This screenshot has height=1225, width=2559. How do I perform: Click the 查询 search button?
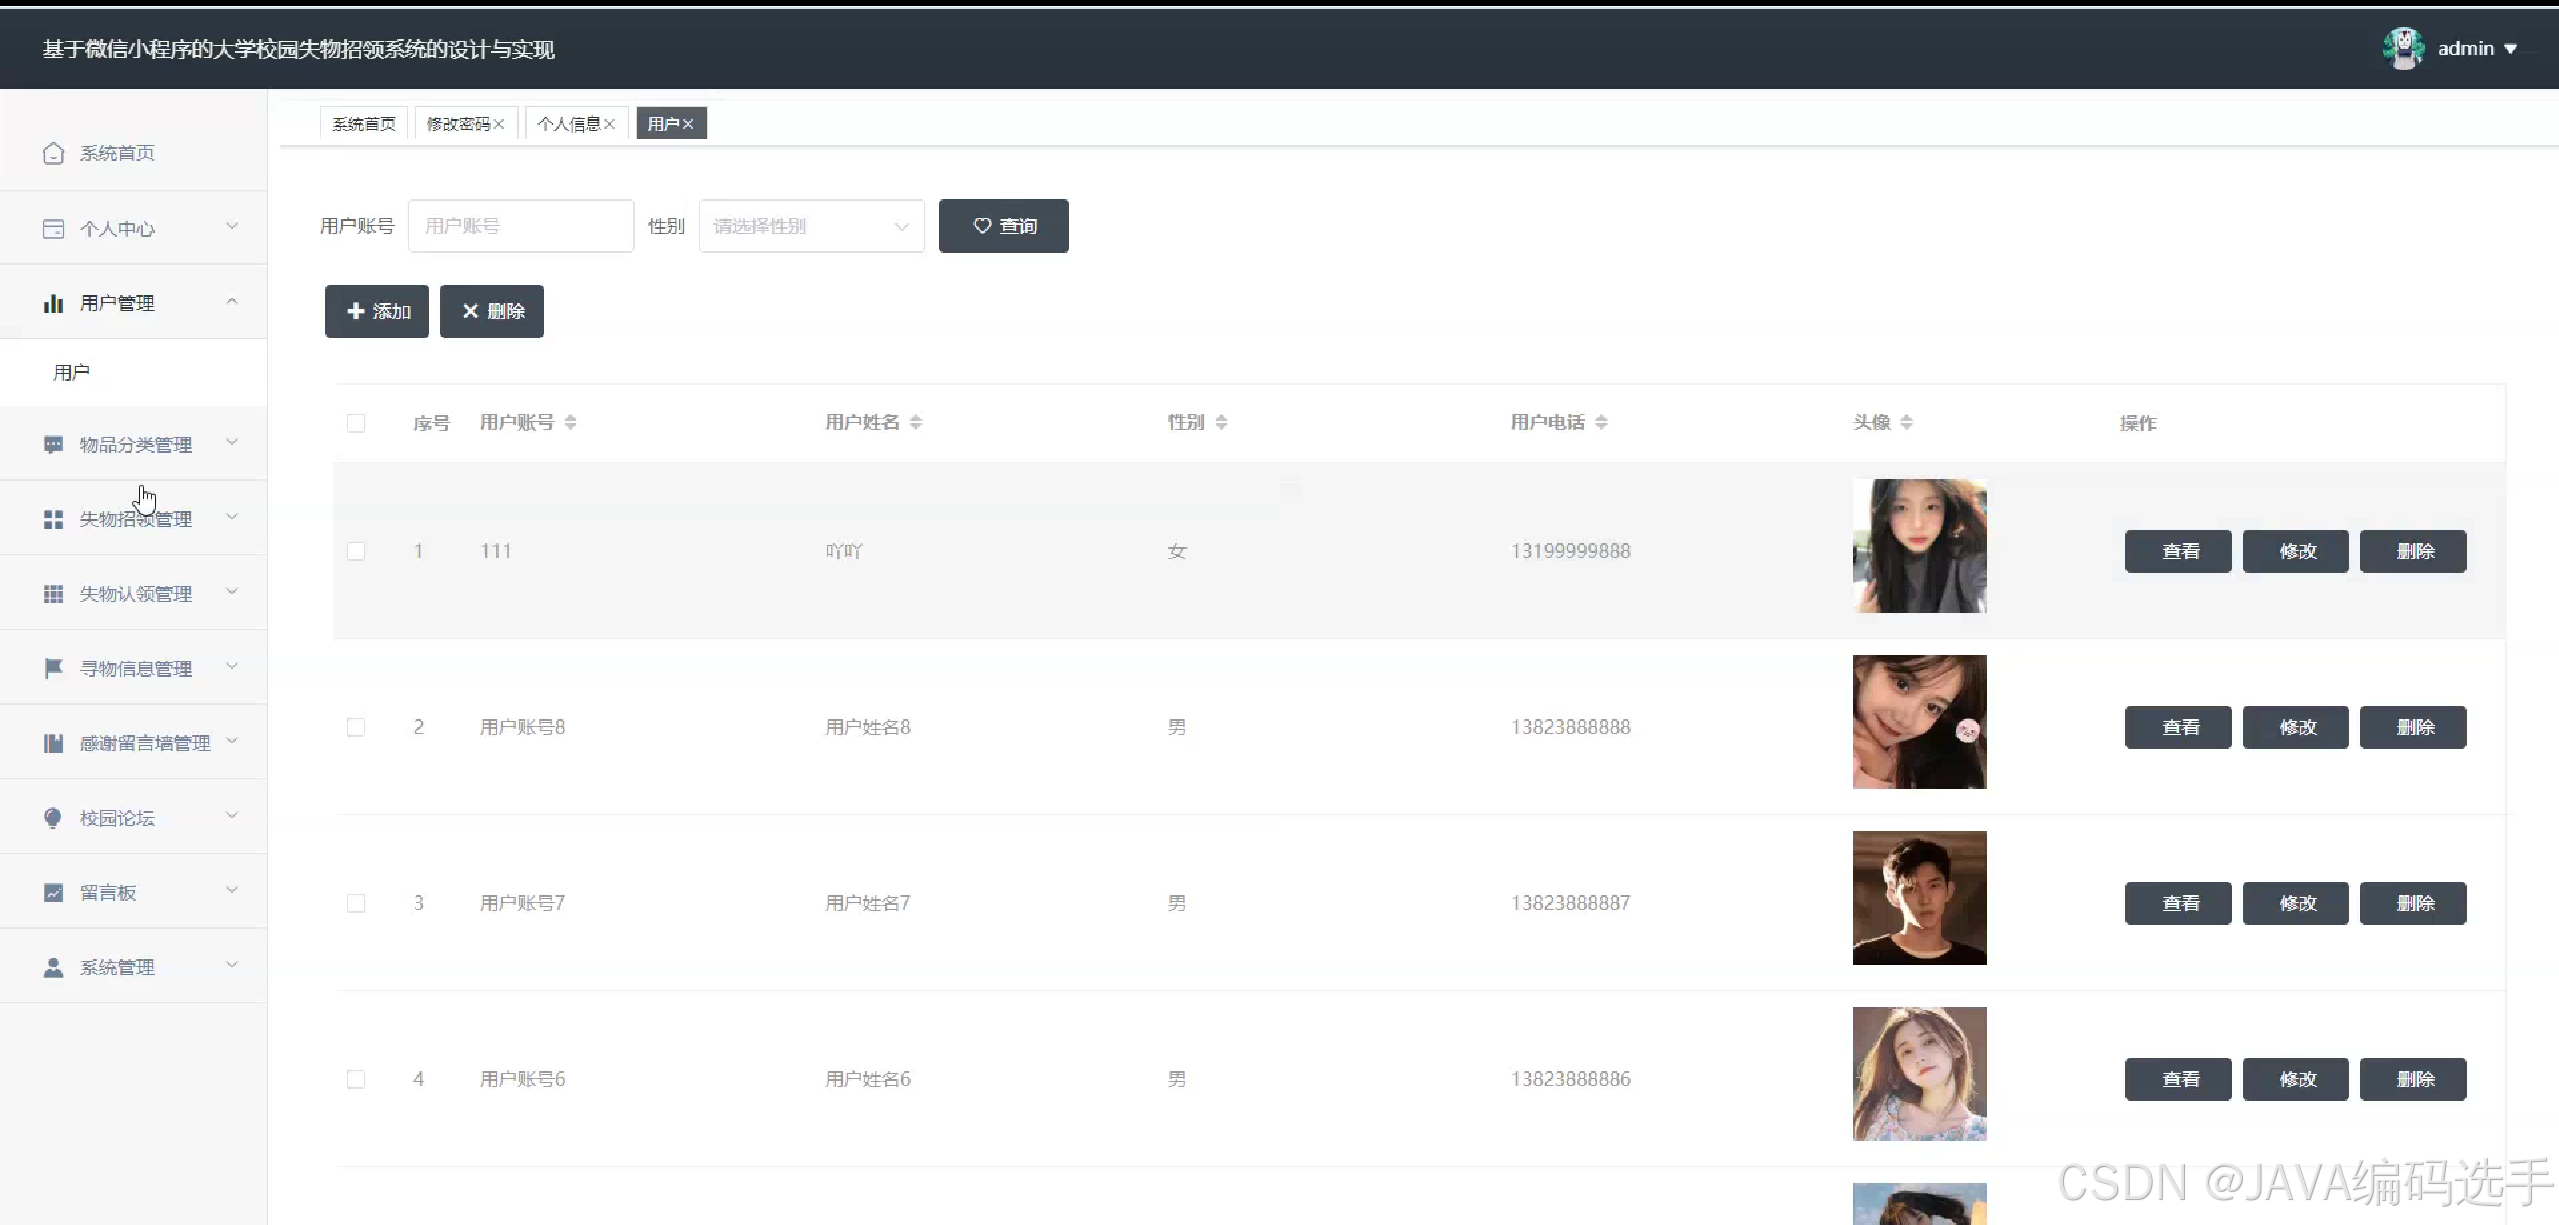1004,226
